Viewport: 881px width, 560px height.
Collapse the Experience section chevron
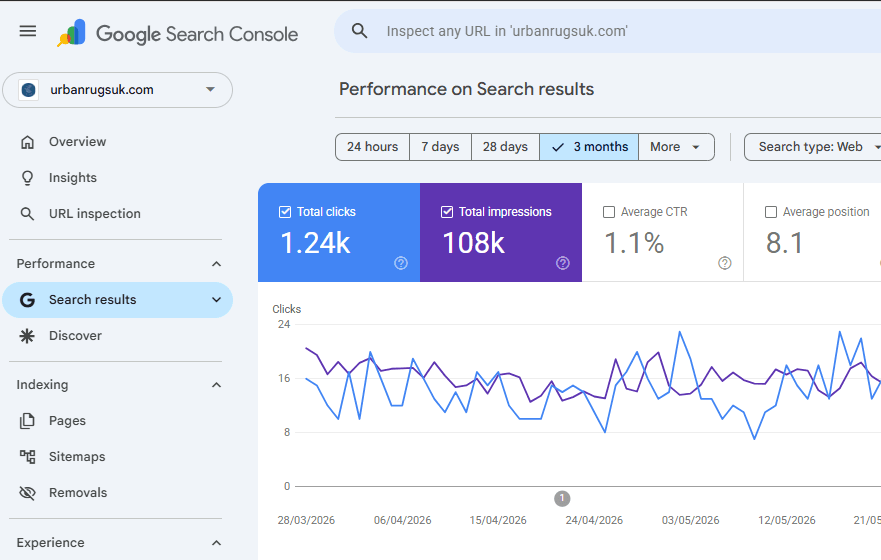(x=216, y=543)
